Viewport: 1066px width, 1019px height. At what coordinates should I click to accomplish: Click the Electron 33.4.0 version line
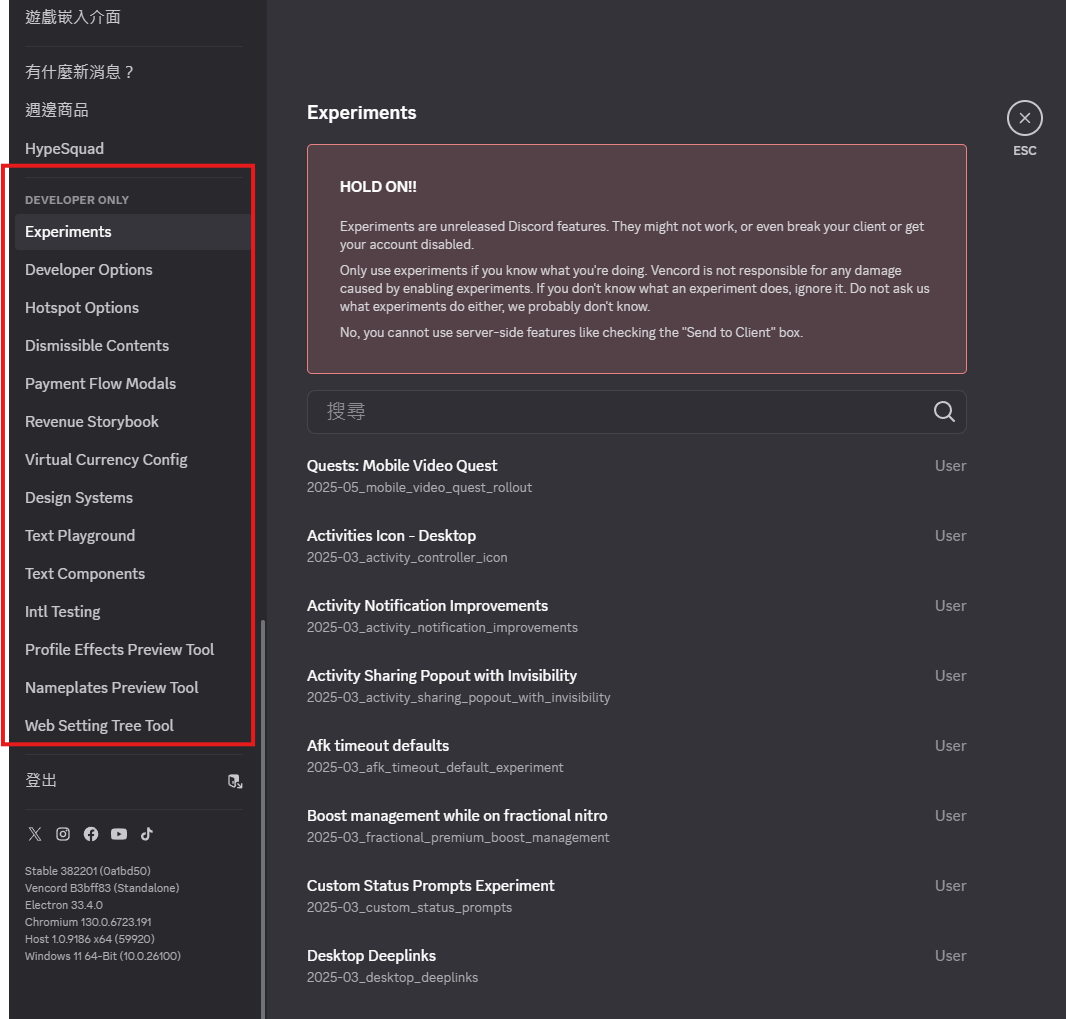tap(64, 905)
